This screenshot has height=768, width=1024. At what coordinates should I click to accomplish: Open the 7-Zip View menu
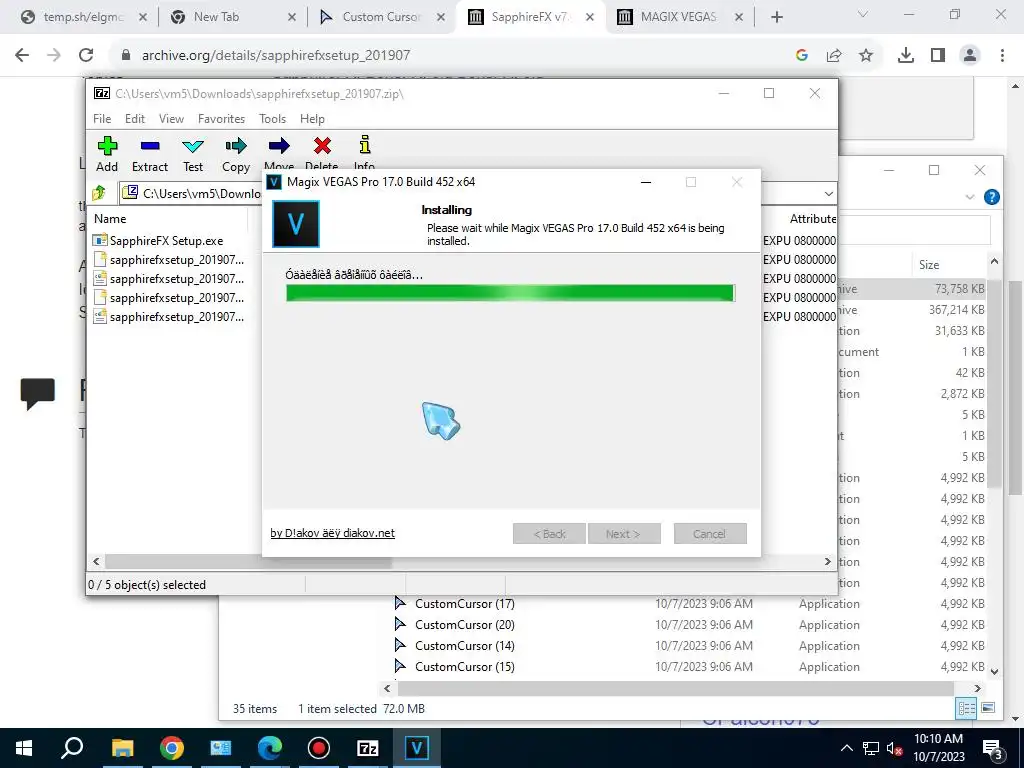[x=171, y=119]
